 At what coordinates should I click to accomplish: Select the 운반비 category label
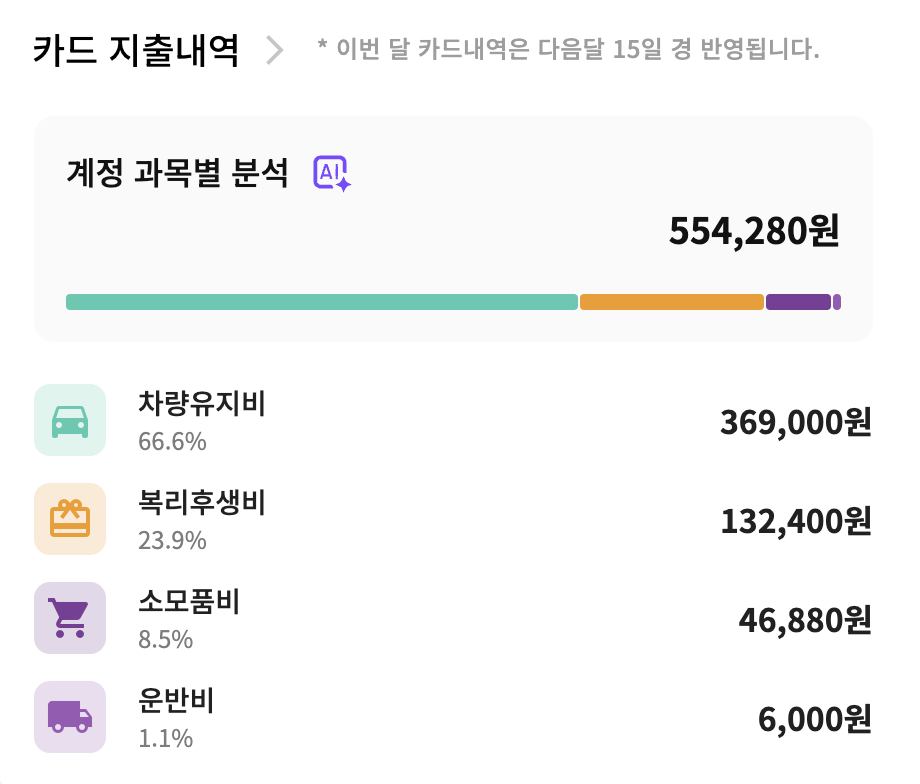click(x=176, y=700)
